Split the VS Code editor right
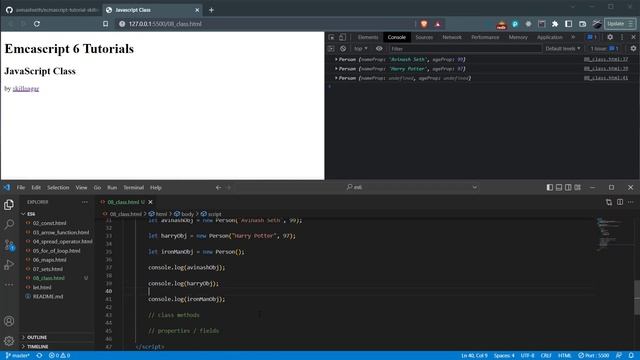Screen dimensions: 640x360 coord(620,202)
